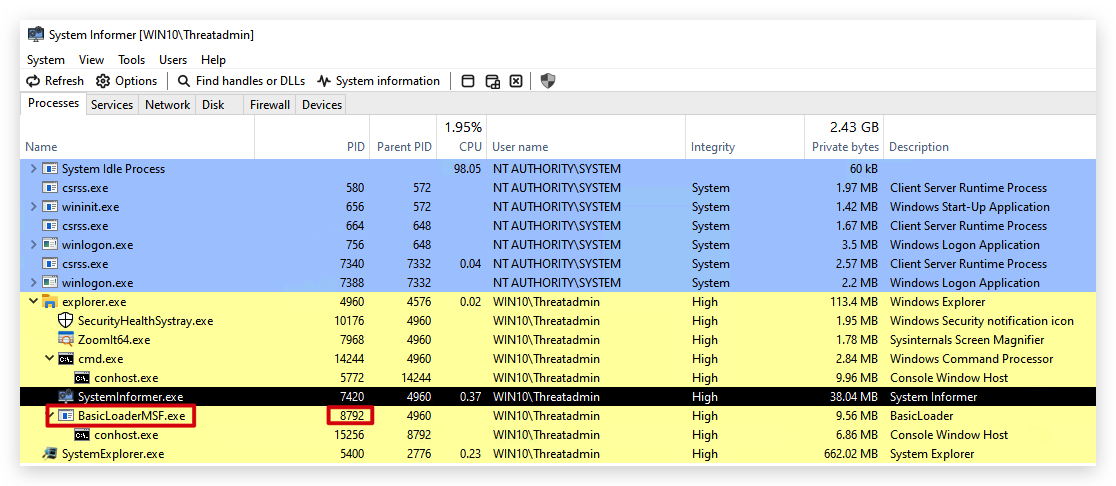Image resolution: width=1116 pixels, height=486 pixels.
Task: Click the SecurityHealthSystray.exe shield icon
Action: (x=65, y=320)
